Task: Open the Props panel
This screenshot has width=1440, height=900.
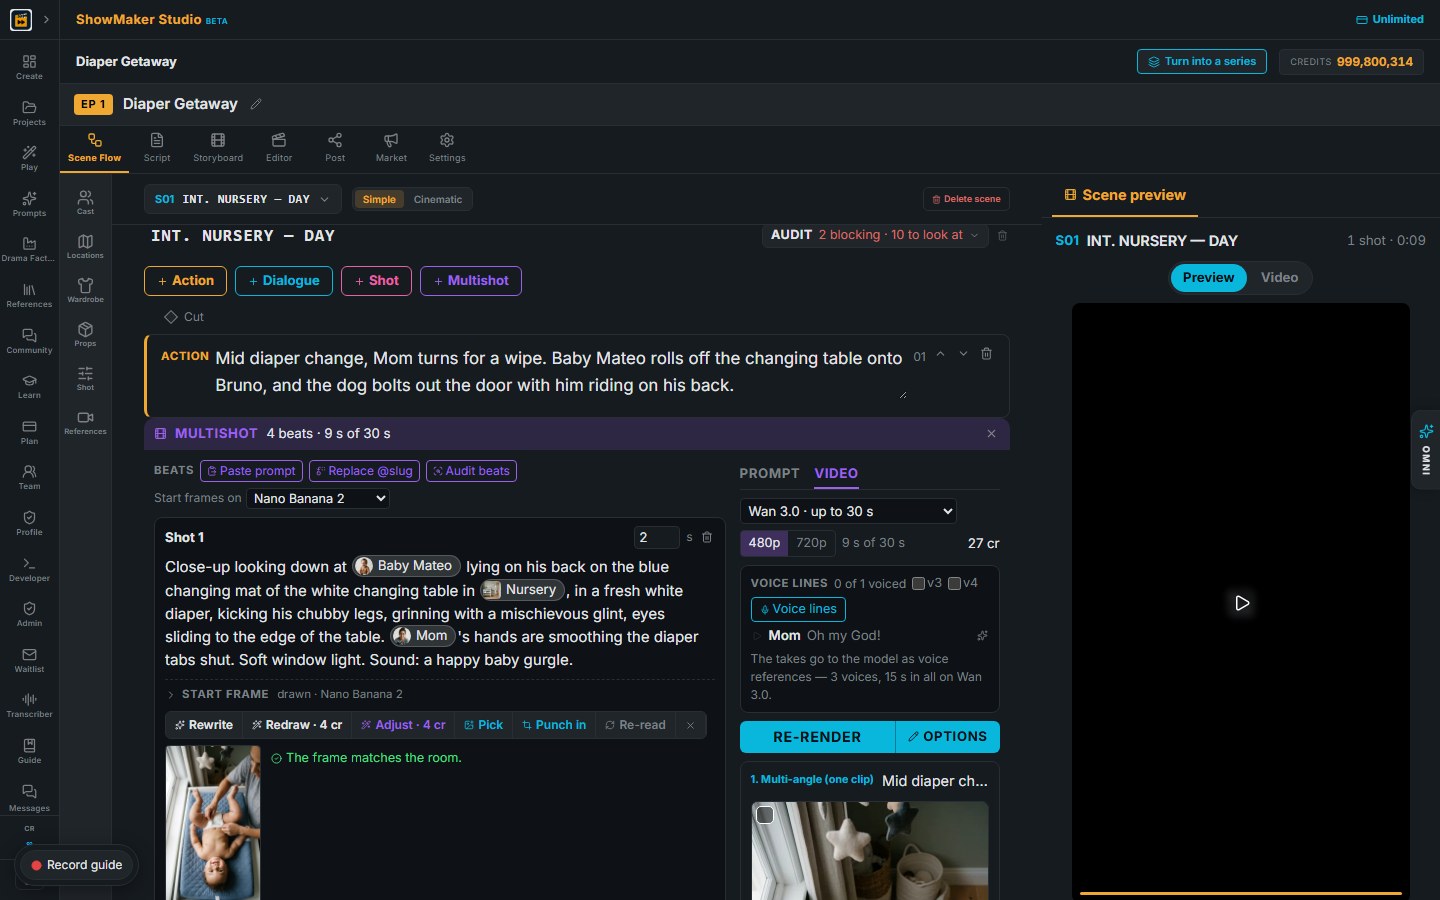Action: click(85, 334)
